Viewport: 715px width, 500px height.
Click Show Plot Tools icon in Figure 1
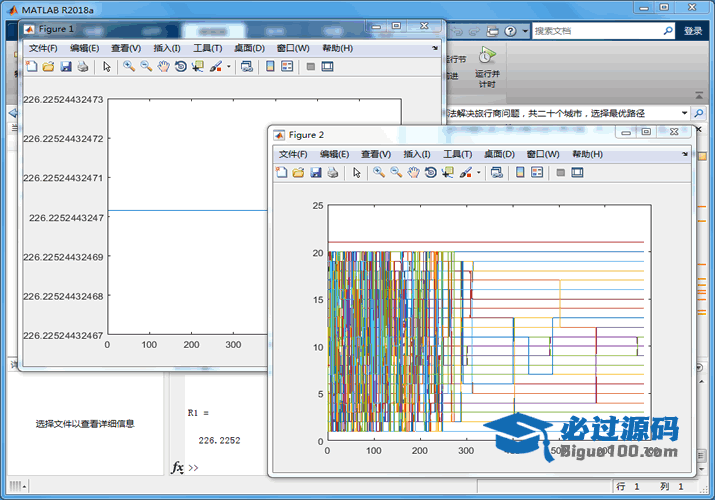click(x=327, y=67)
